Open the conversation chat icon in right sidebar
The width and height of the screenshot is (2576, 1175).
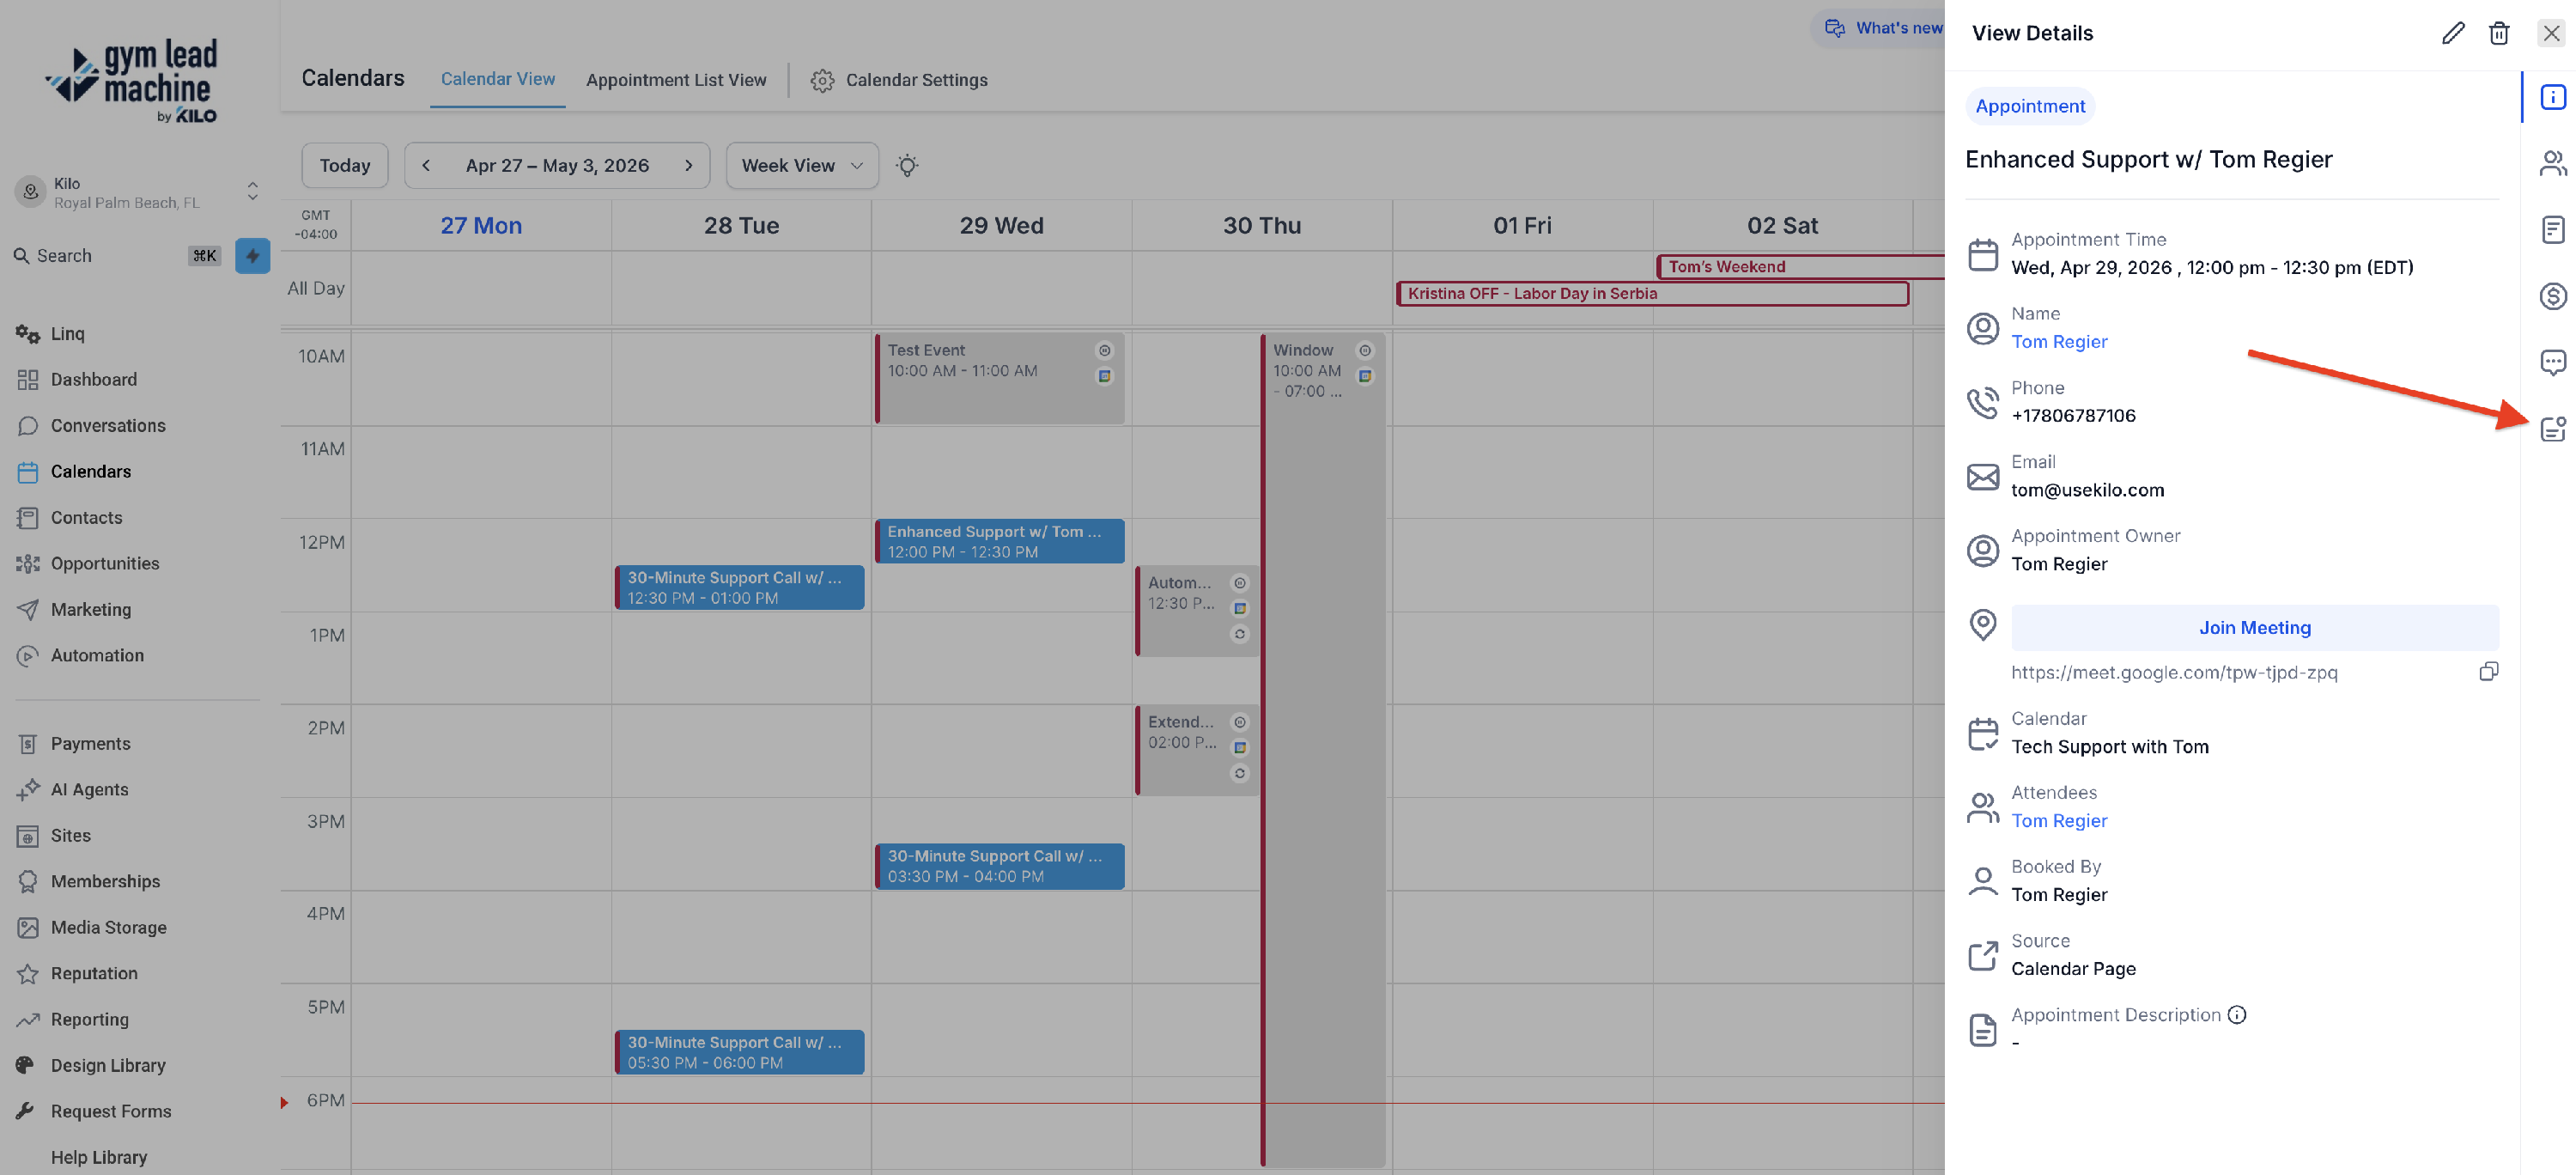point(2552,362)
